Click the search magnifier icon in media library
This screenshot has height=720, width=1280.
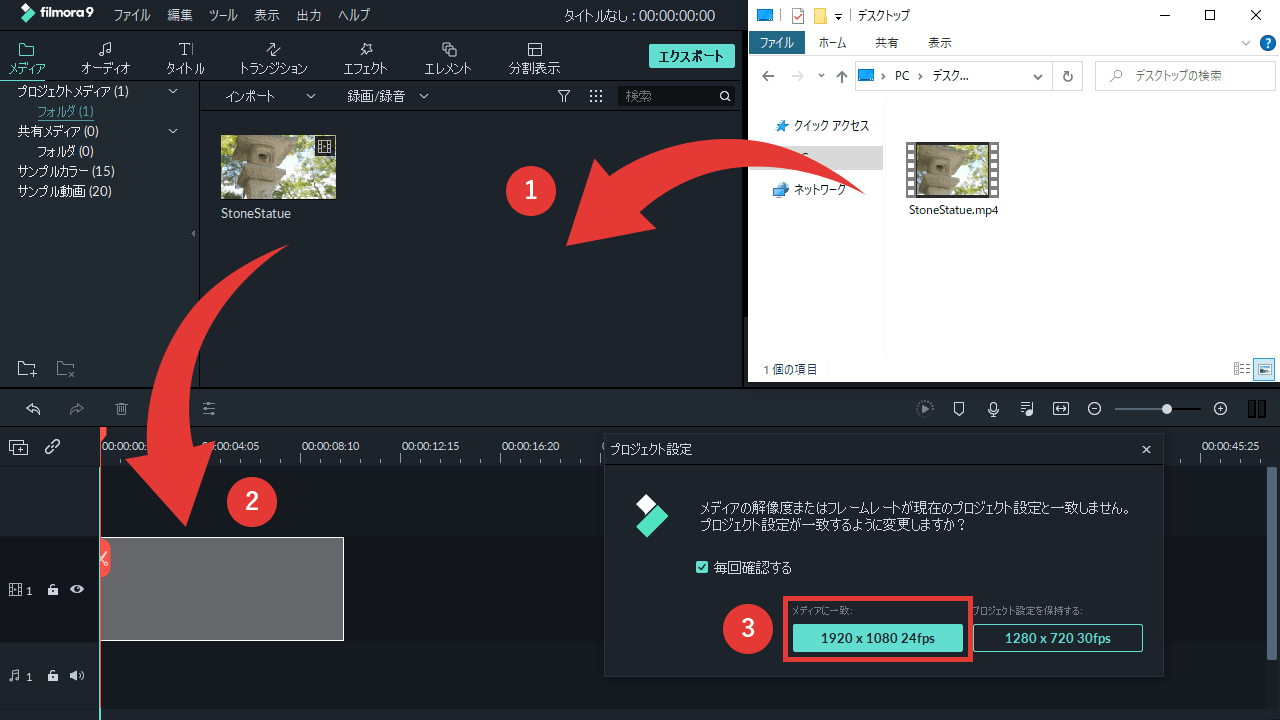pos(725,96)
